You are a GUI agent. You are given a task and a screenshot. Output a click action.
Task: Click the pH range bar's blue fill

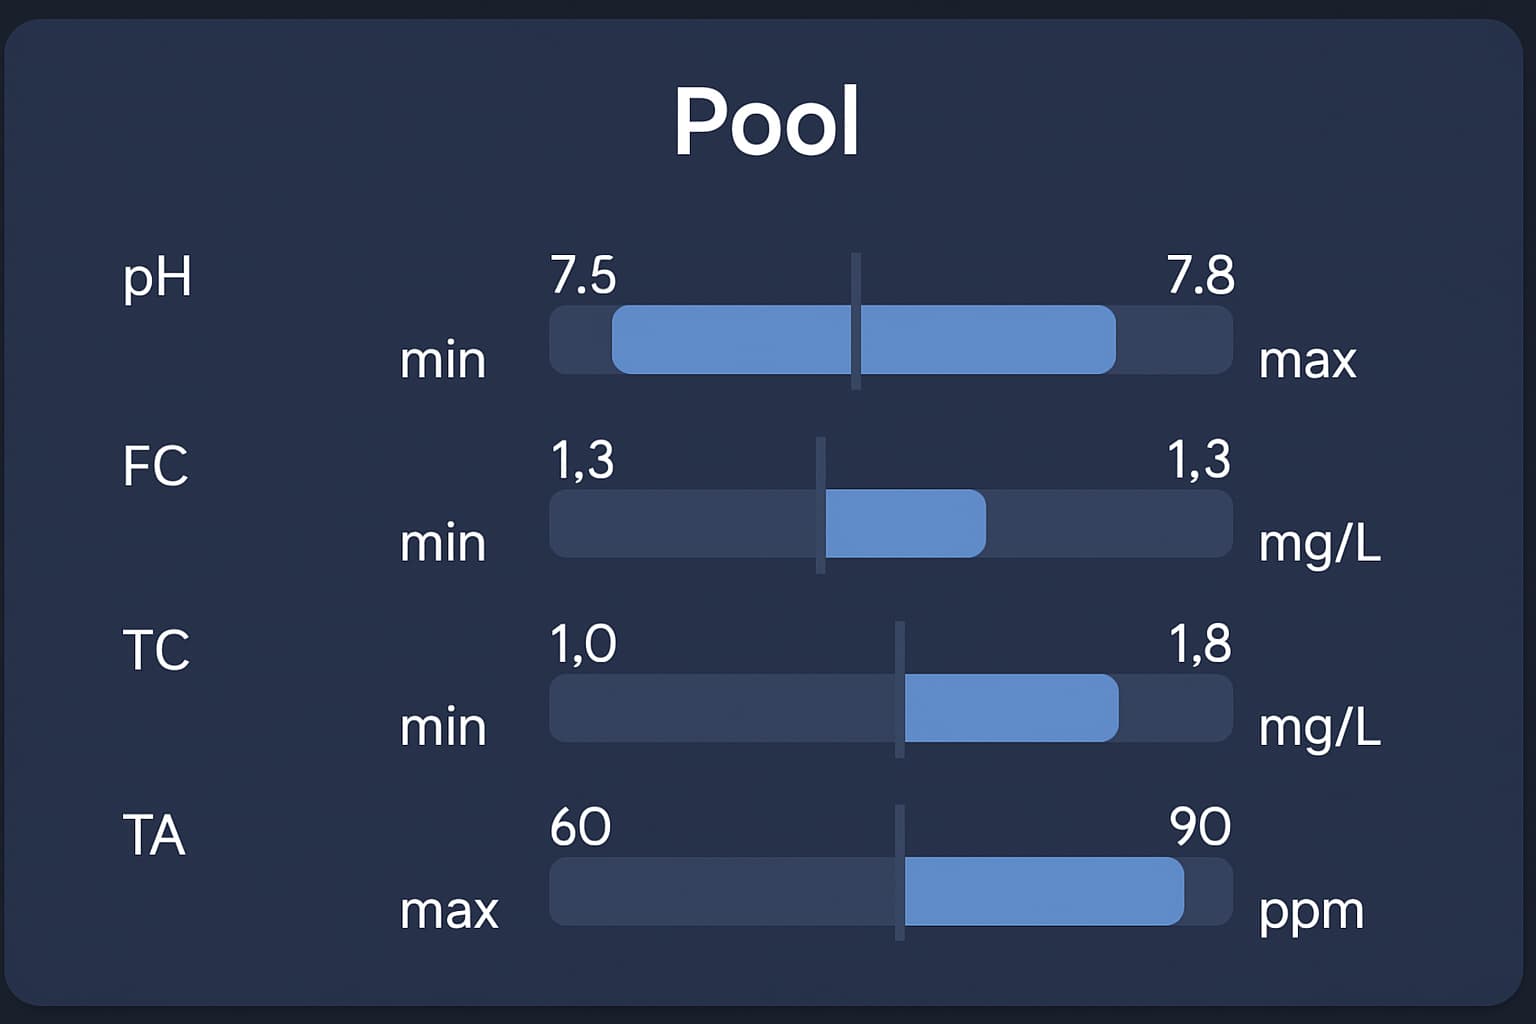point(864,340)
